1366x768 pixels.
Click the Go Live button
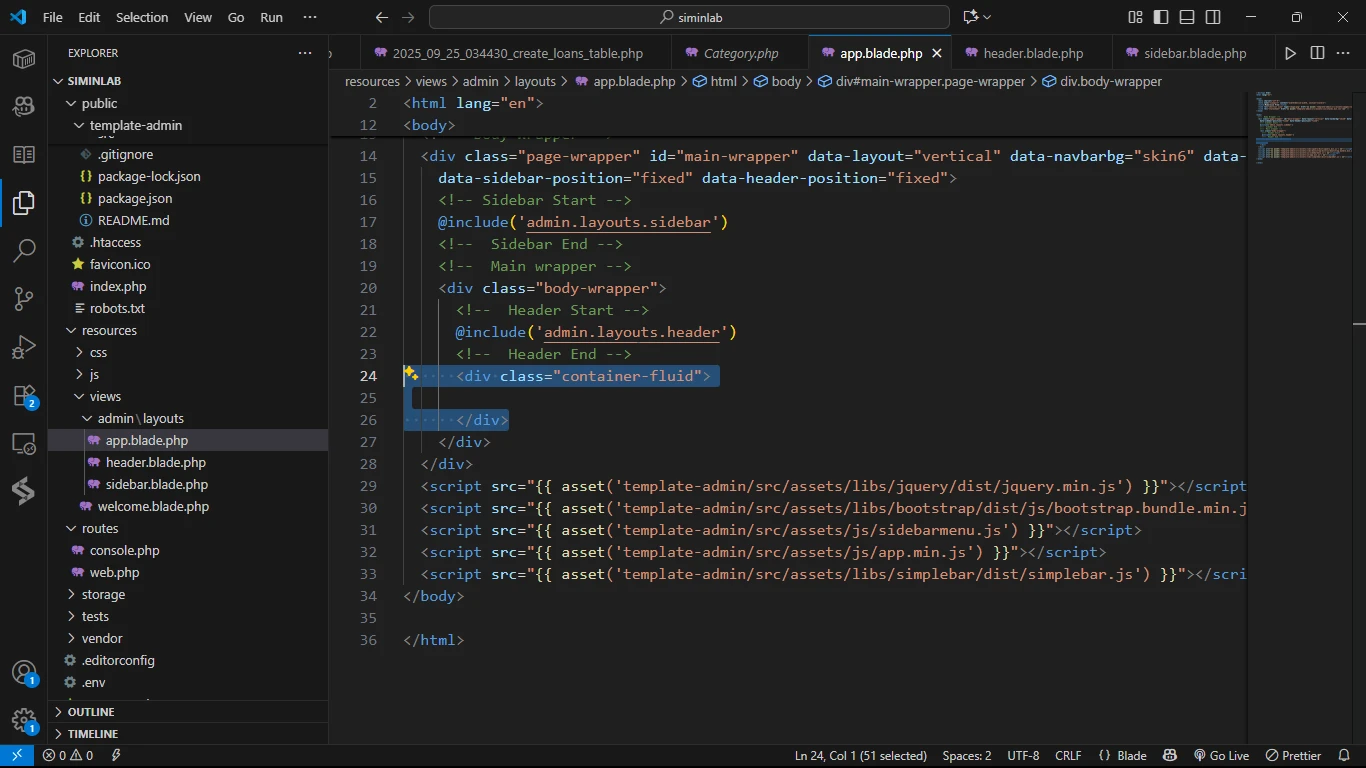[x=1221, y=756]
